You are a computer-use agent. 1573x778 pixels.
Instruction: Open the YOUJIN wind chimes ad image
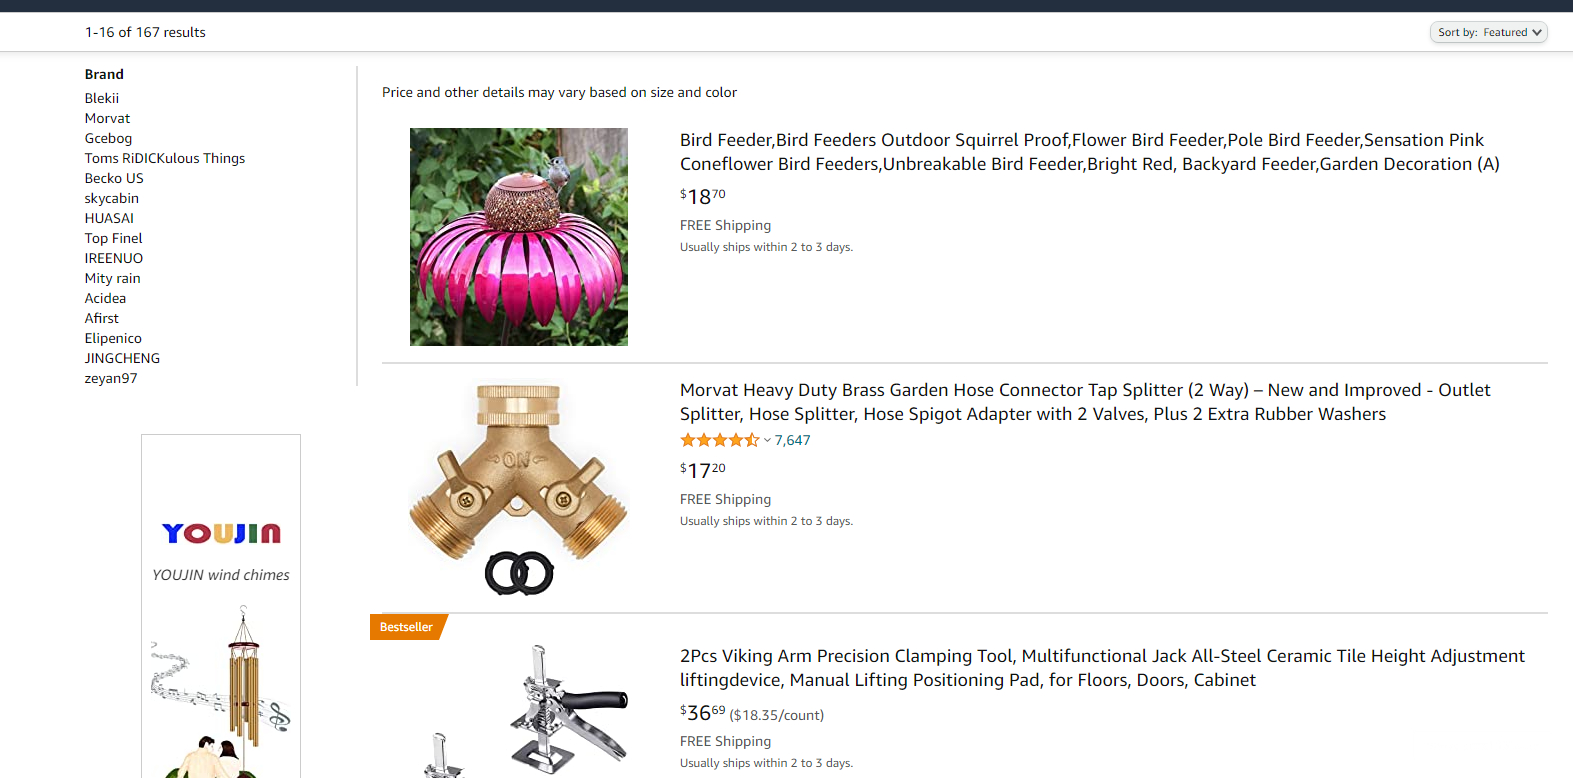(221, 690)
